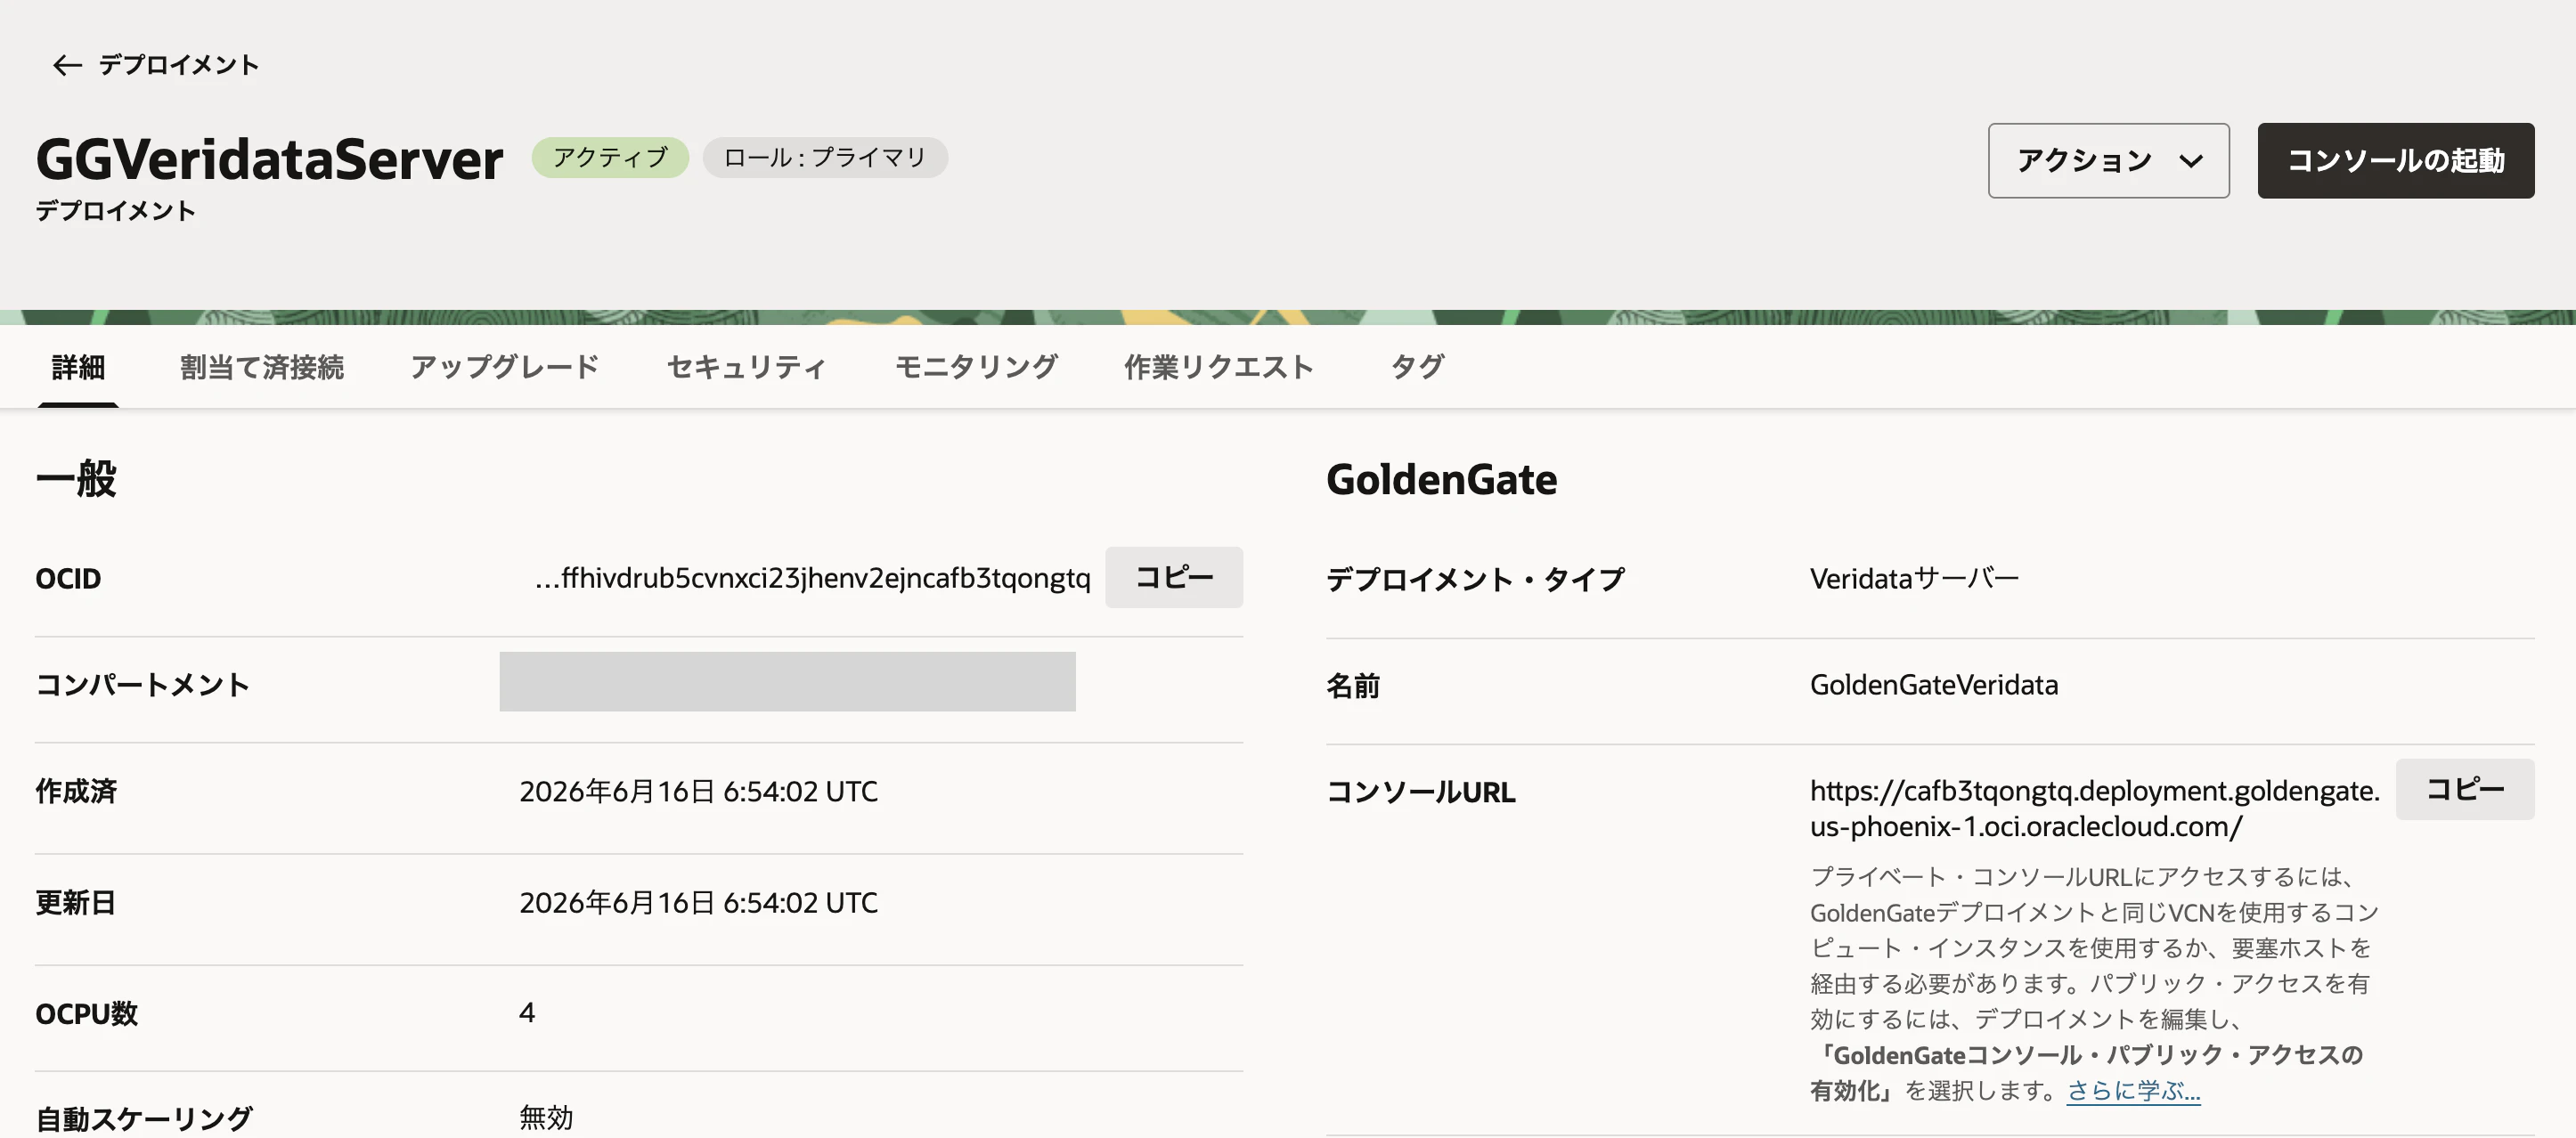Click the コンパートメント label
This screenshot has height=1138, width=2576.
coord(142,685)
